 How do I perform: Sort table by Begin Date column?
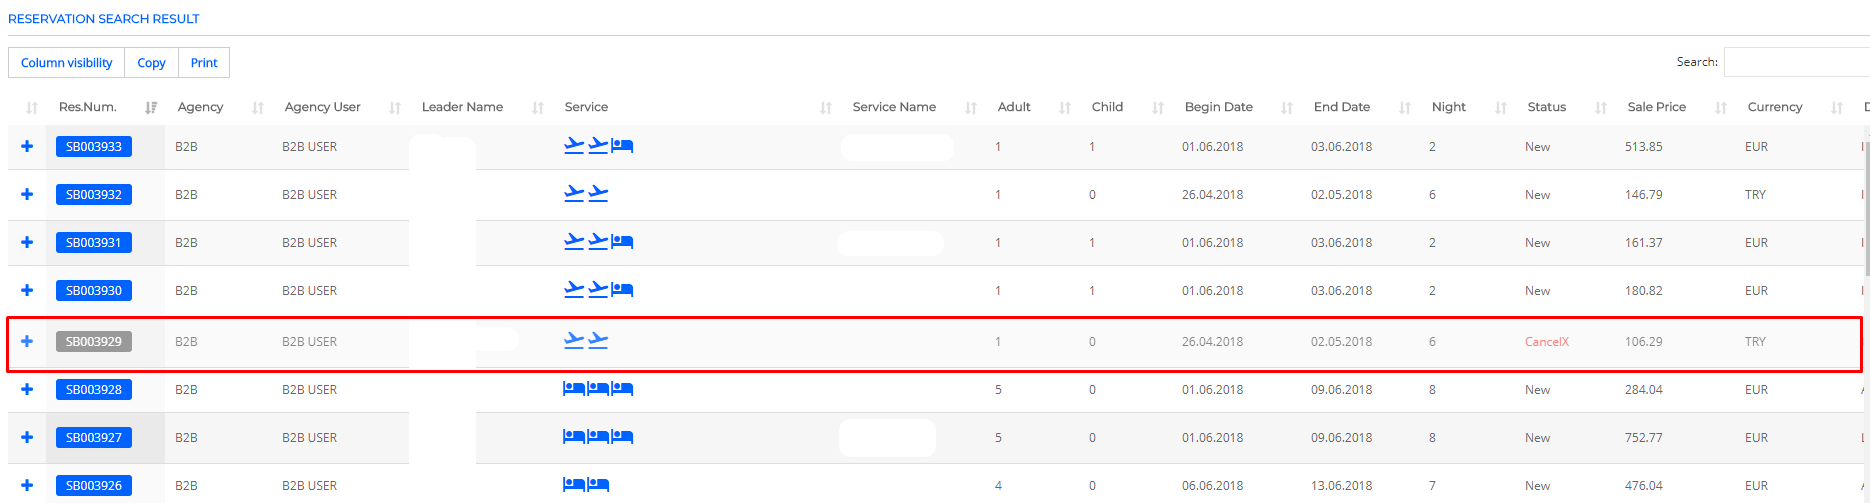click(1218, 107)
